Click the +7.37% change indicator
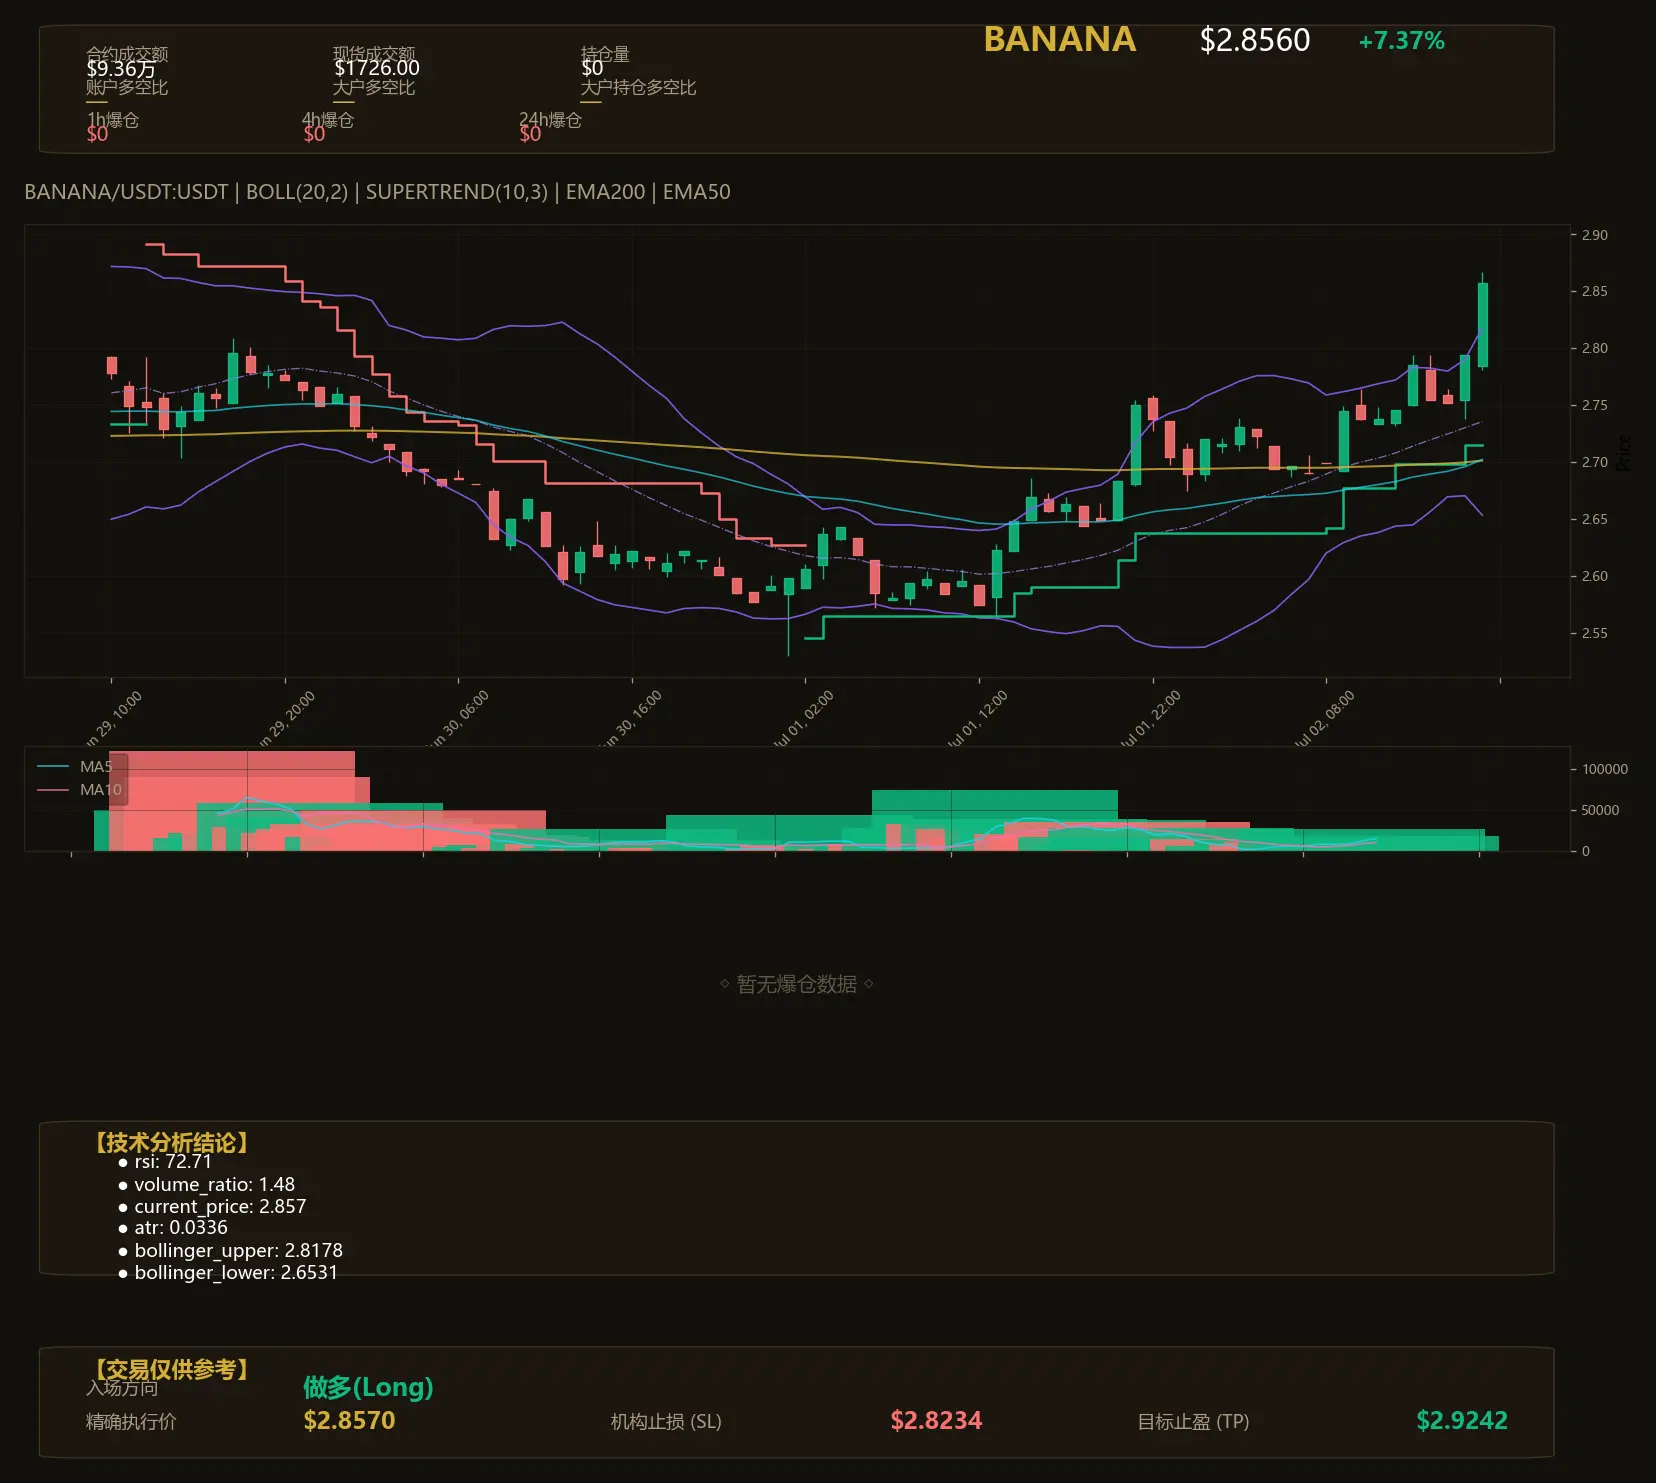The height and width of the screenshot is (1483, 1656). pyautogui.click(x=1401, y=41)
